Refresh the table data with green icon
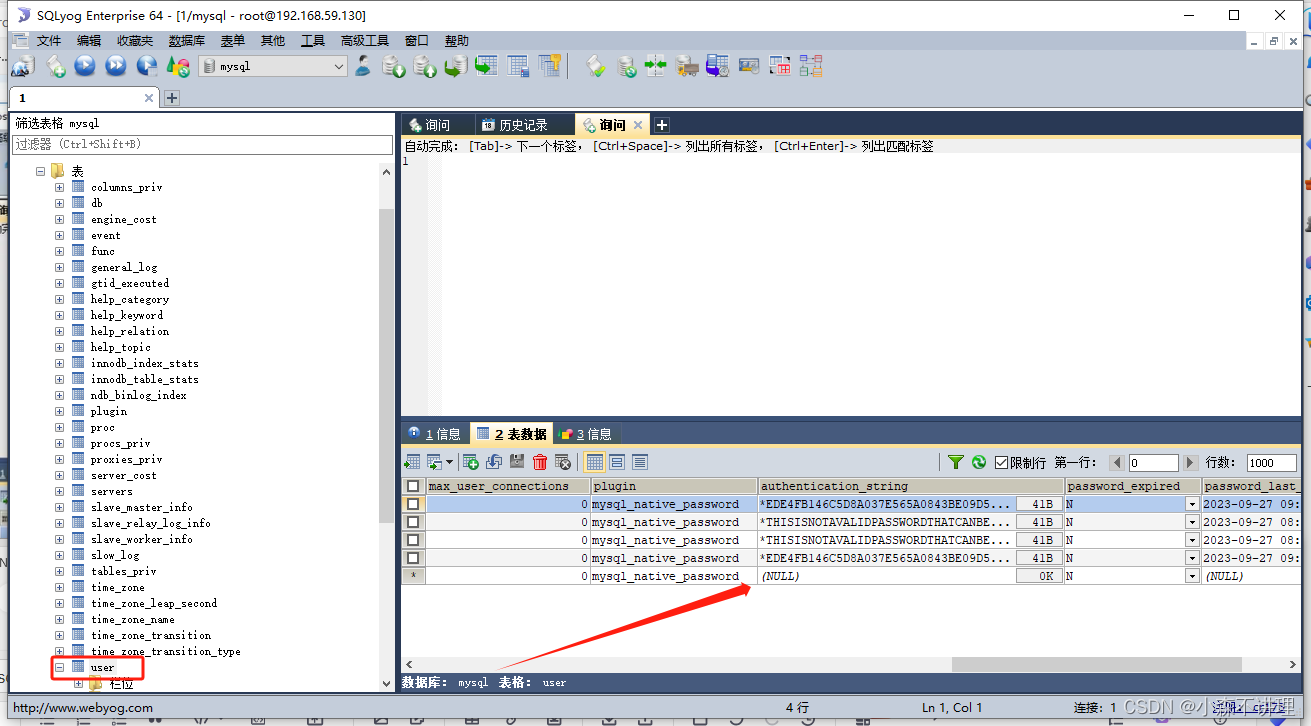The height and width of the screenshot is (726, 1311). (x=979, y=462)
